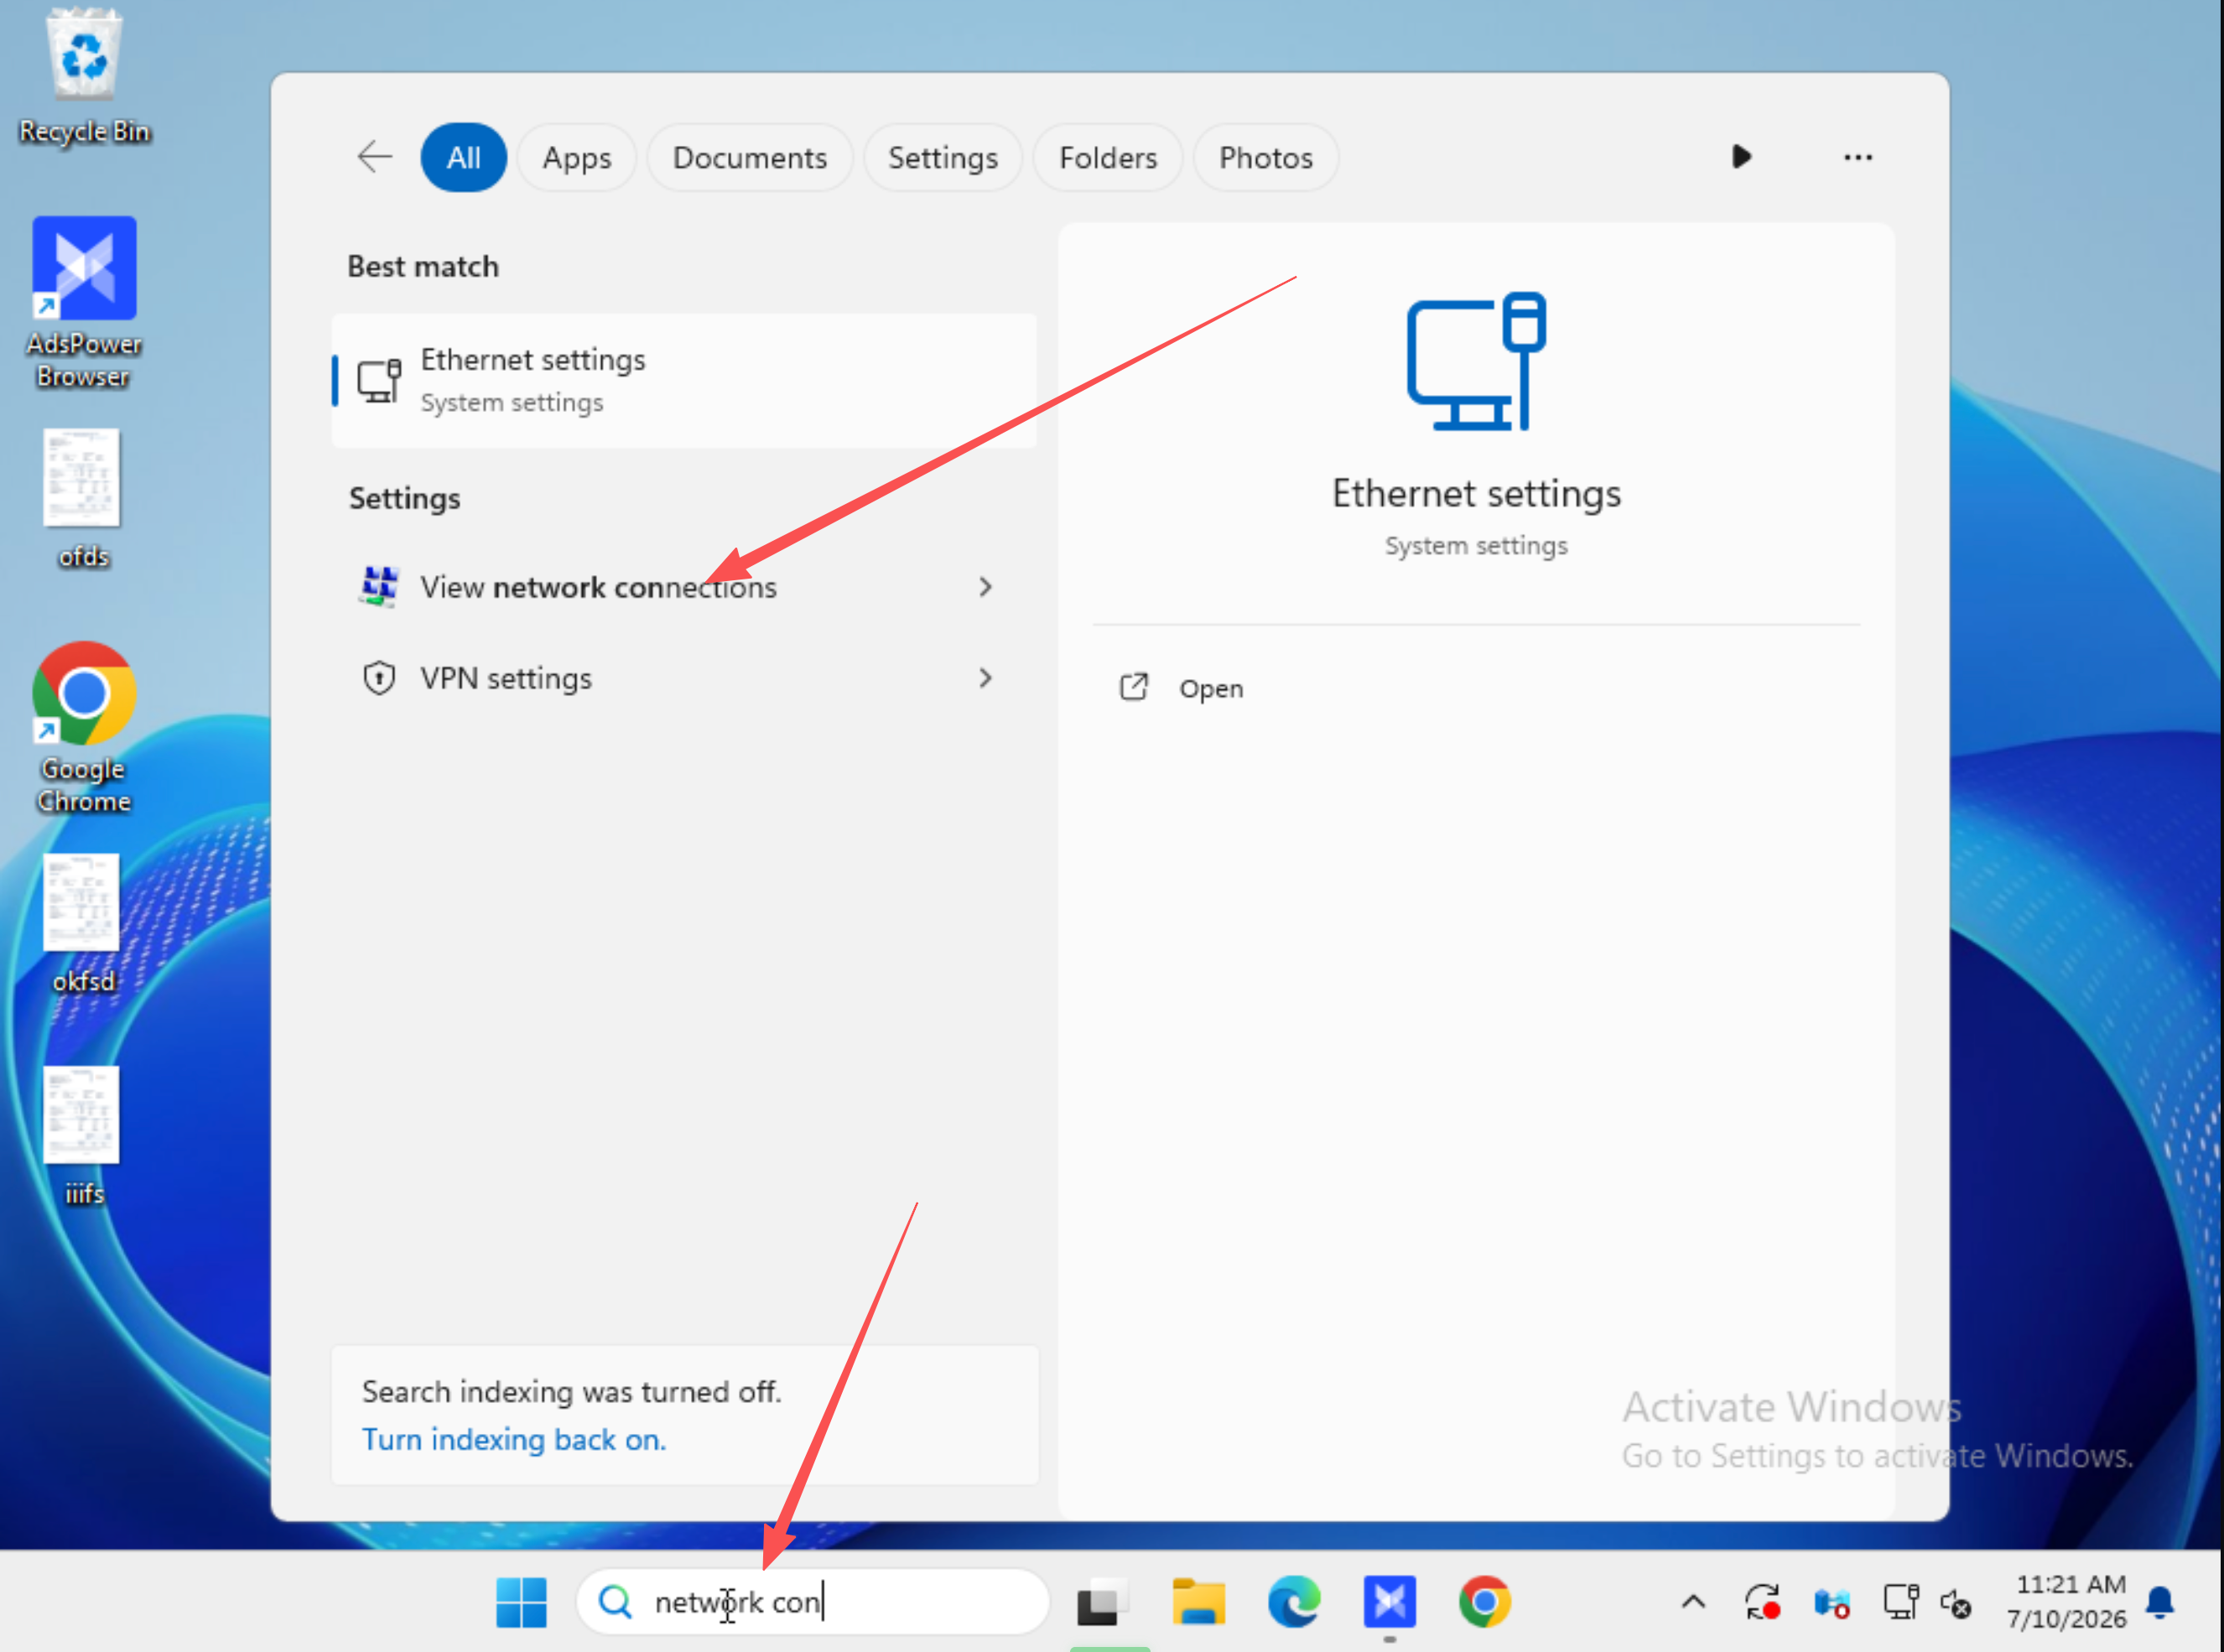
Task: Click the large Ethernet settings preview icon
Action: [x=1476, y=361]
